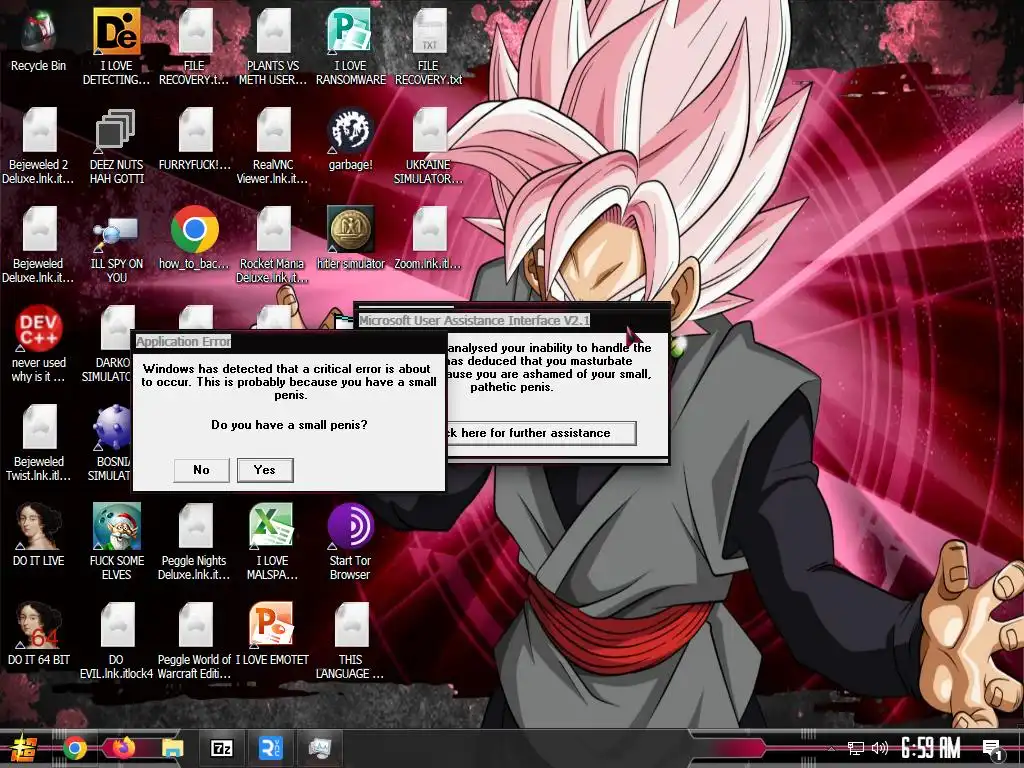Image resolution: width=1024 pixels, height=768 pixels.
Task: Open RealVNC from the taskbar
Action: point(270,748)
